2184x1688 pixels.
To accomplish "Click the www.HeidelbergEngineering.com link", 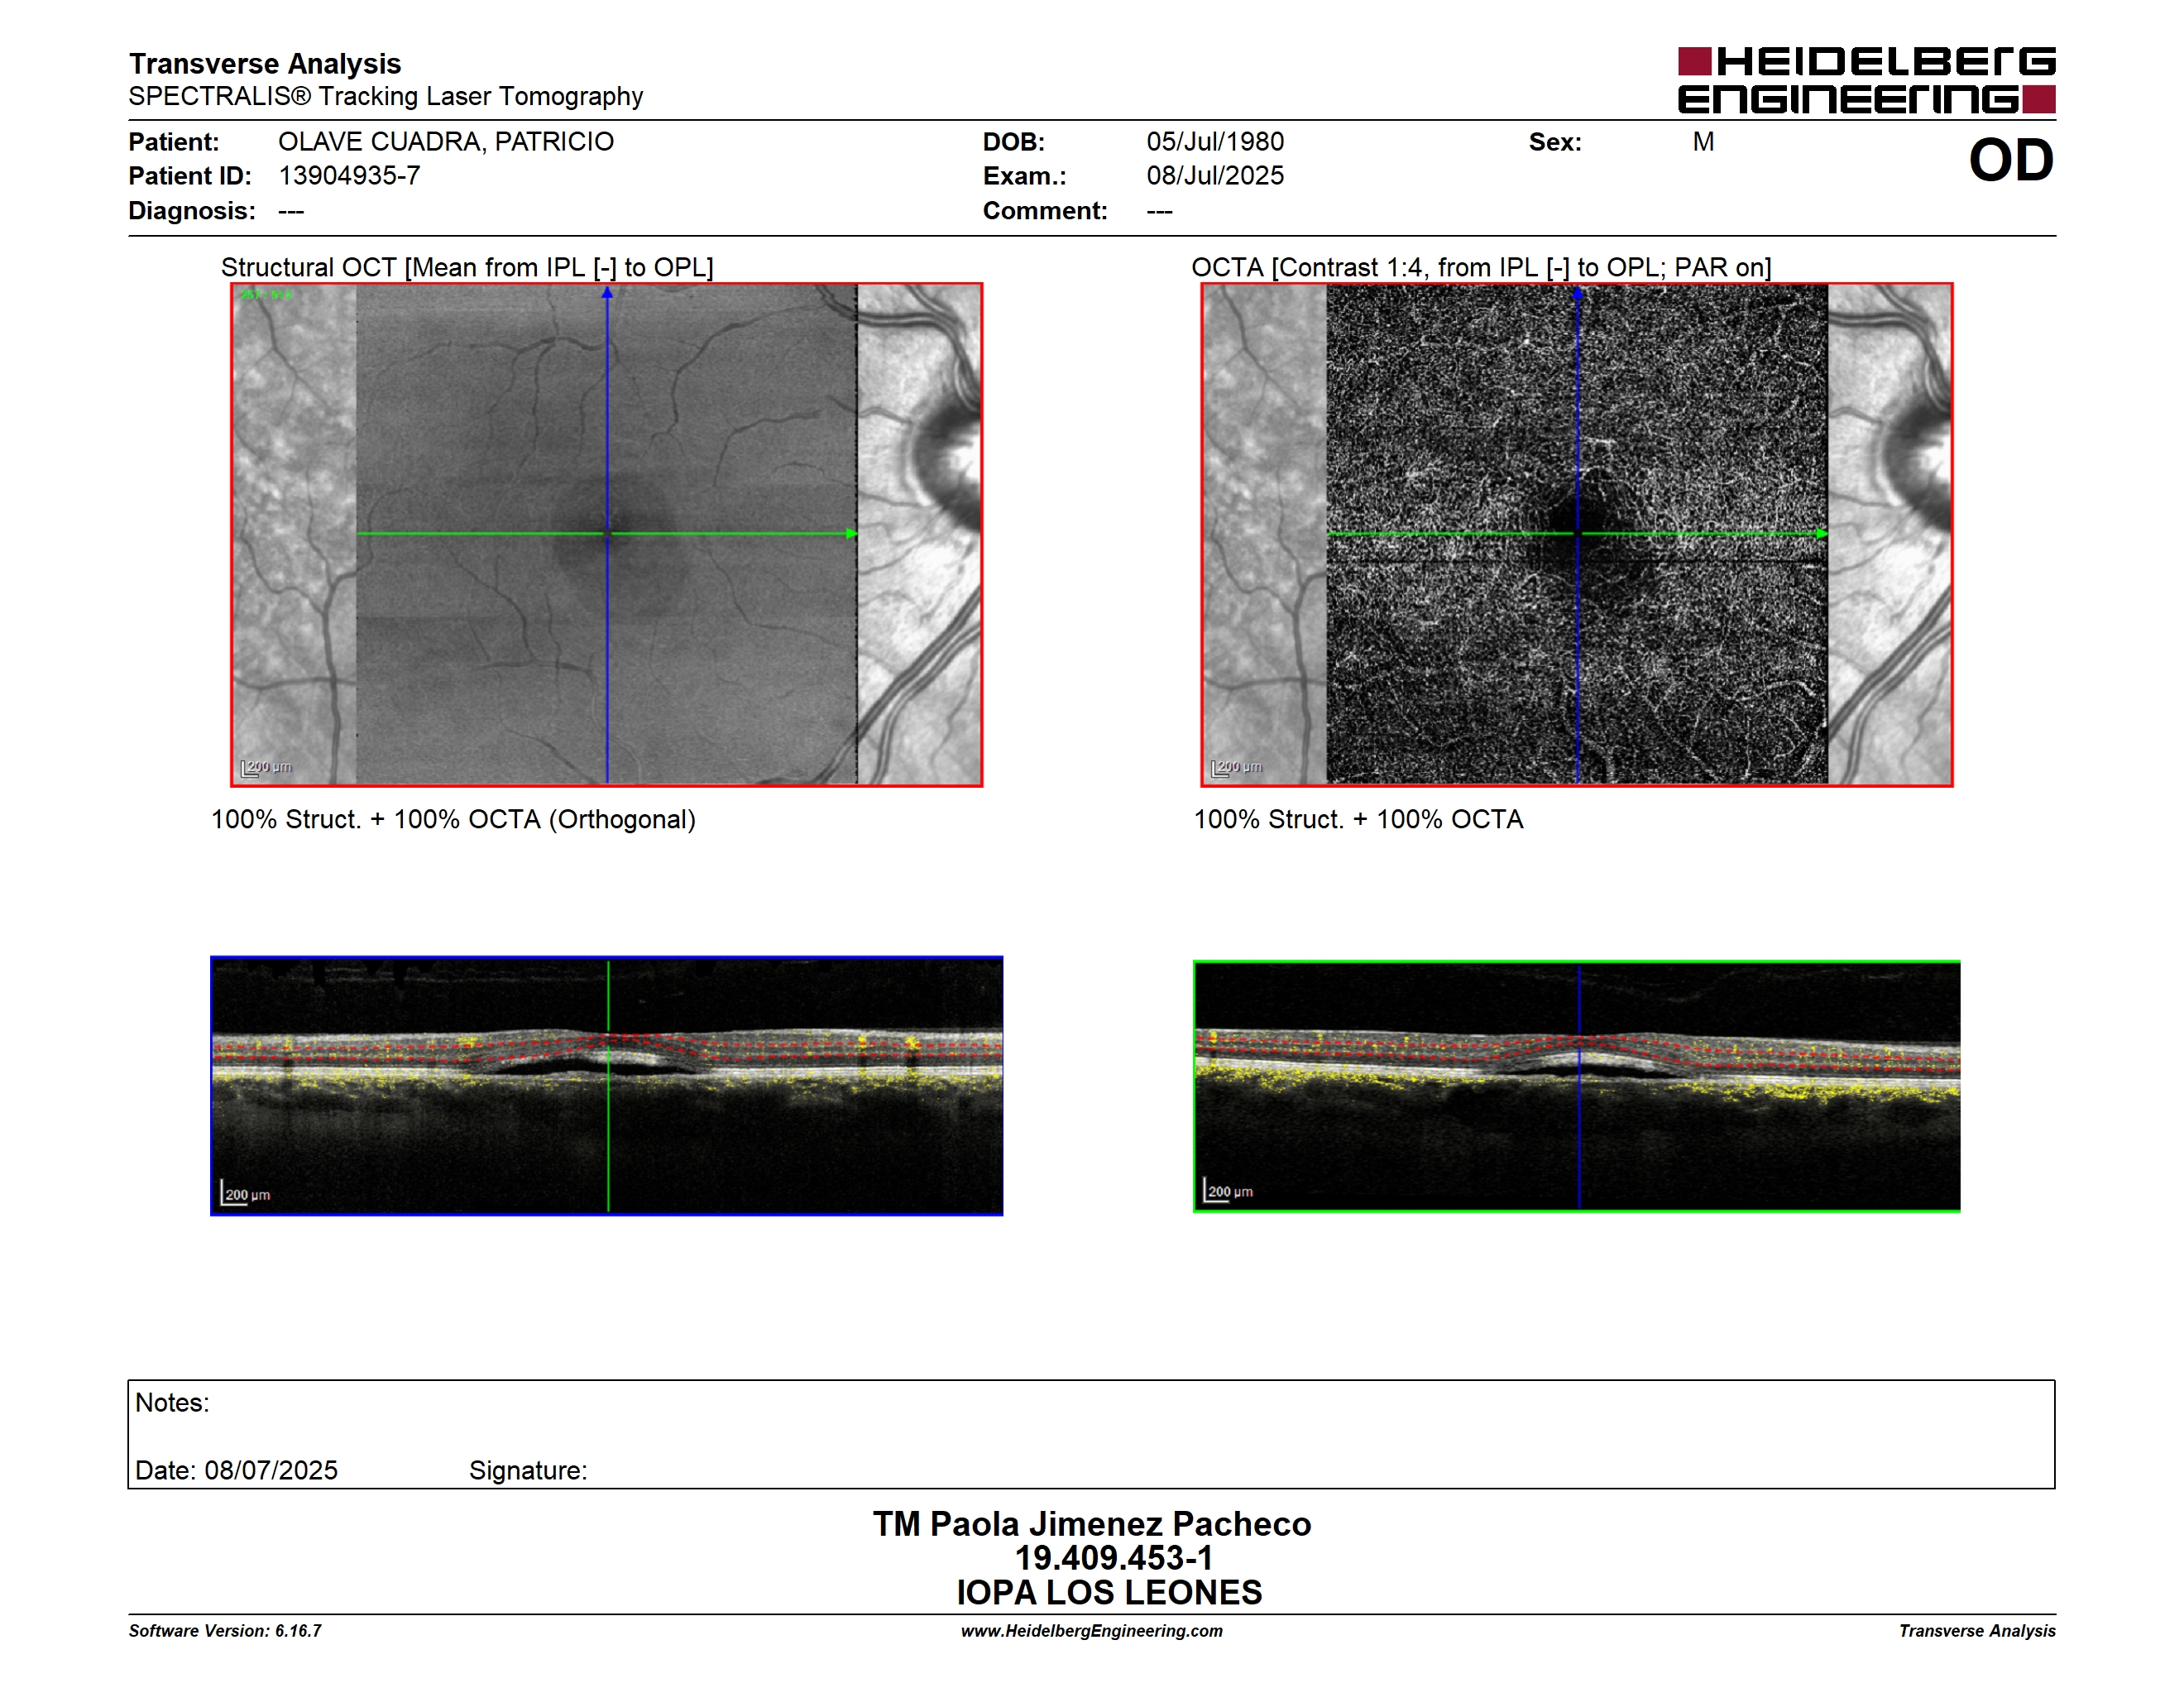I will click(1092, 1631).
